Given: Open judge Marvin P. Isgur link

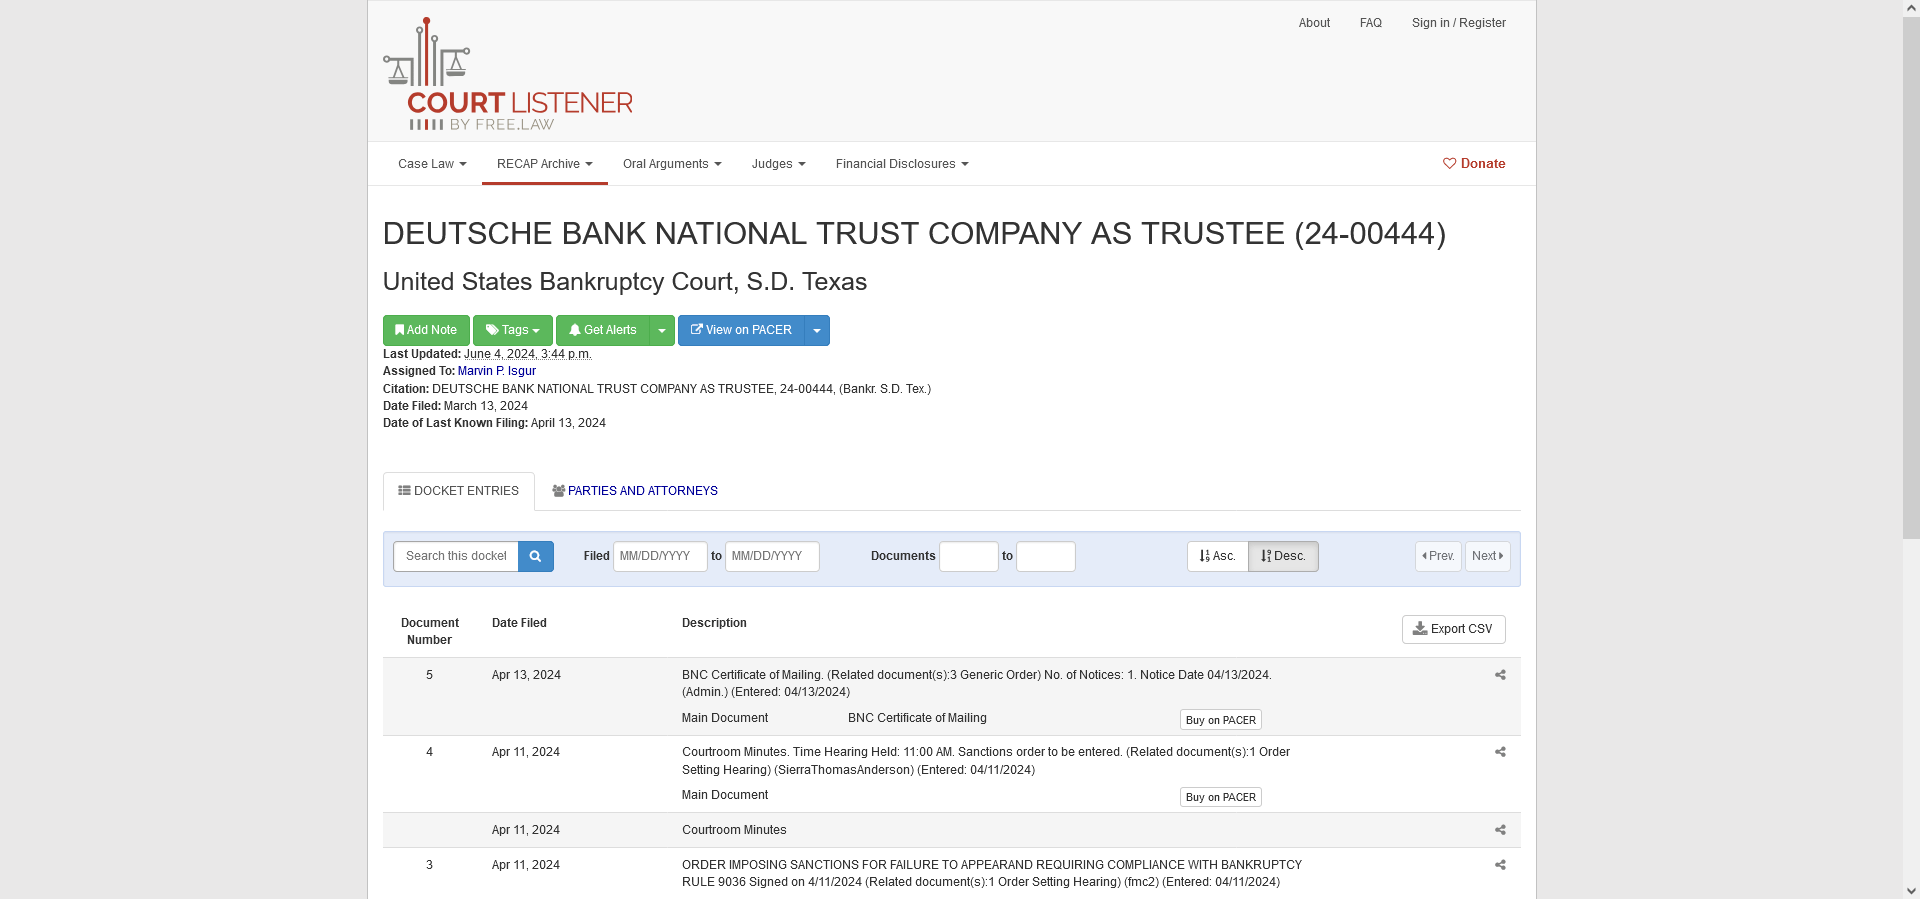Looking at the screenshot, I should (x=497, y=371).
